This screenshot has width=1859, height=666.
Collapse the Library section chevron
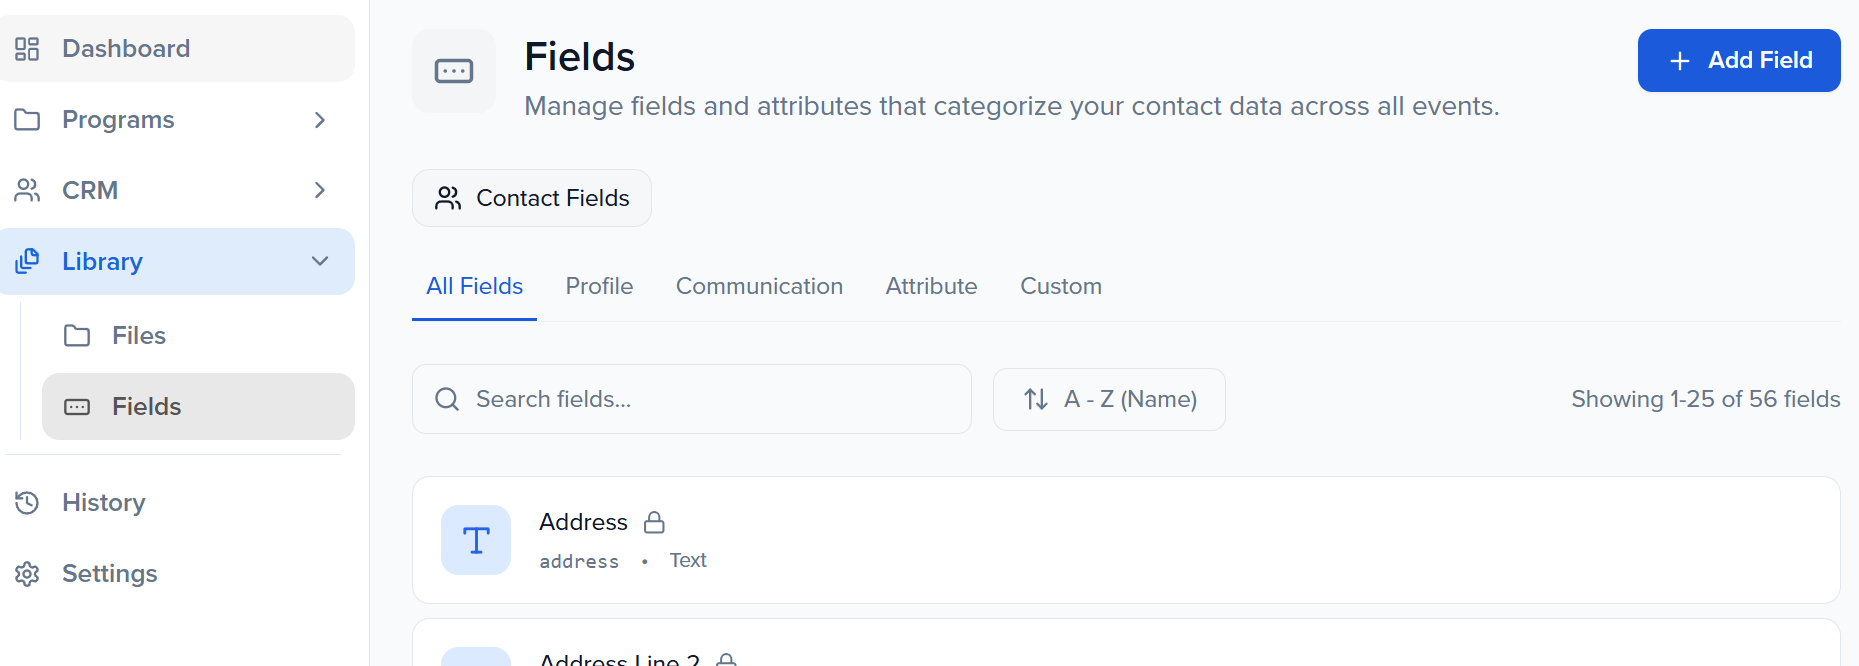point(320,261)
